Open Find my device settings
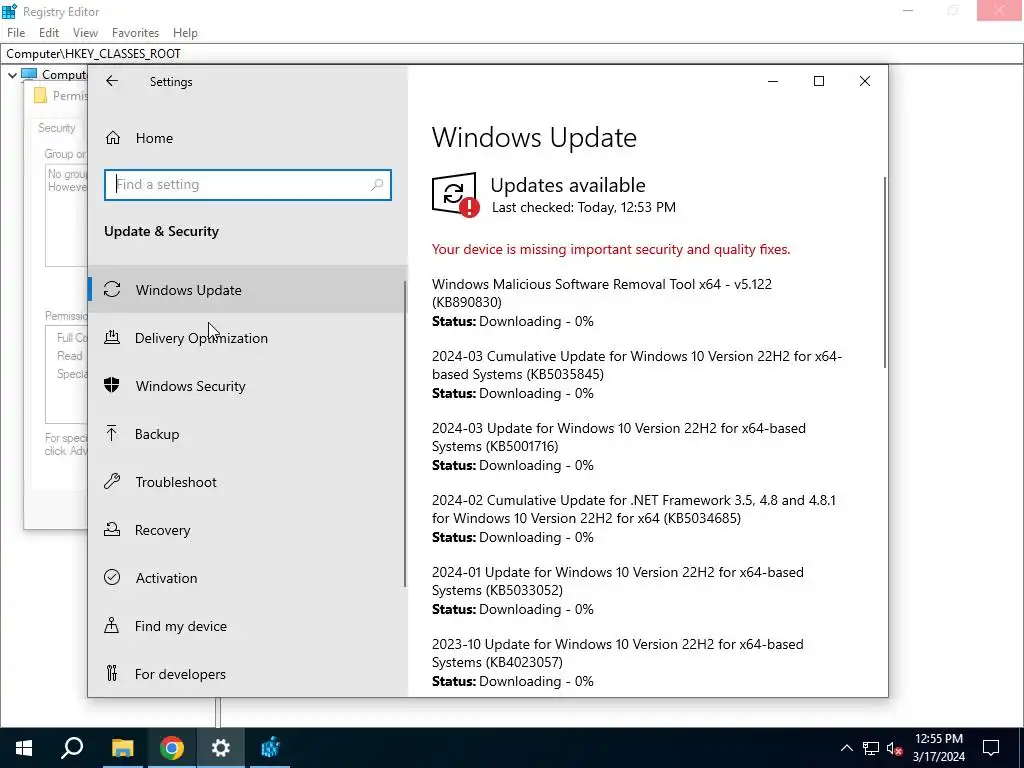The height and width of the screenshot is (768, 1024). [247, 626]
